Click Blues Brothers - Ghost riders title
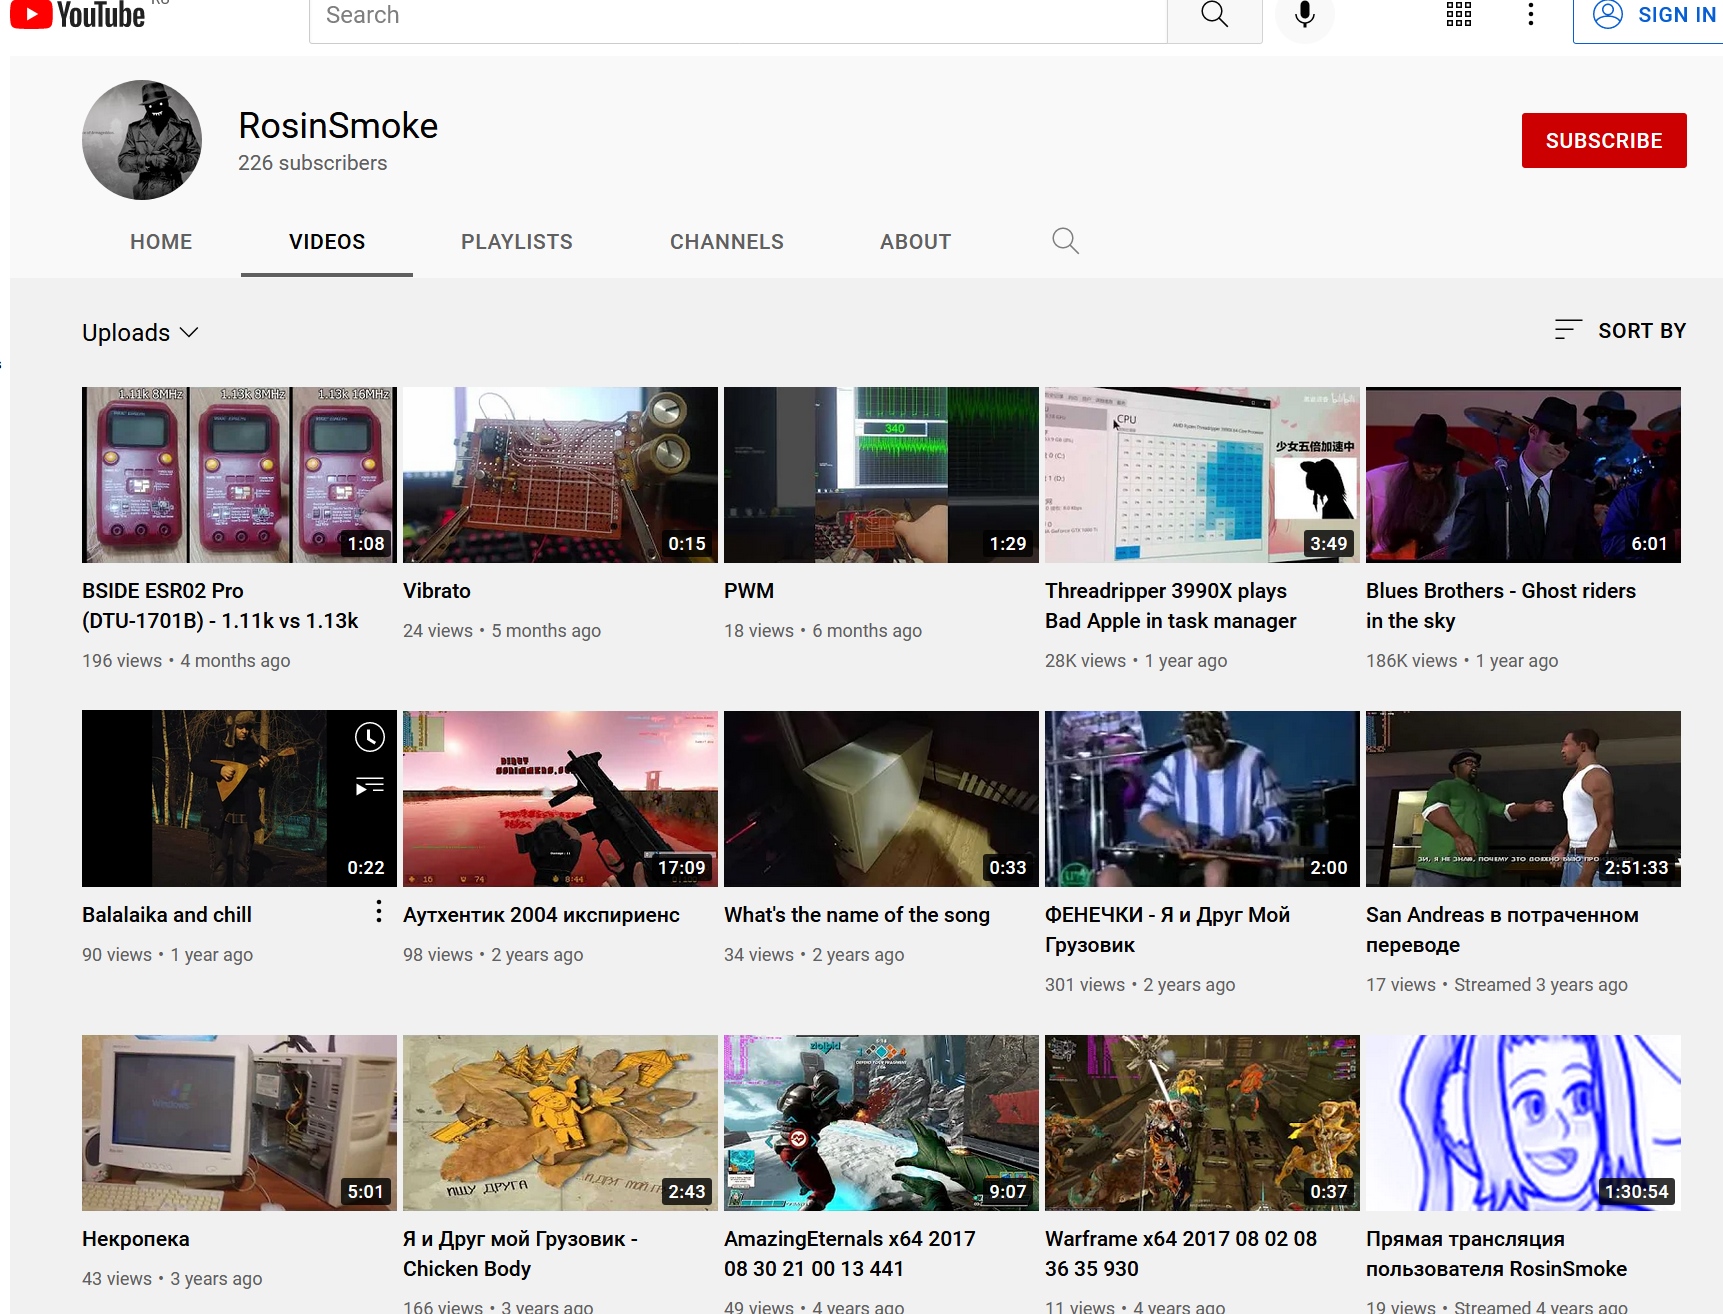The height and width of the screenshot is (1314, 1723). [1501, 606]
